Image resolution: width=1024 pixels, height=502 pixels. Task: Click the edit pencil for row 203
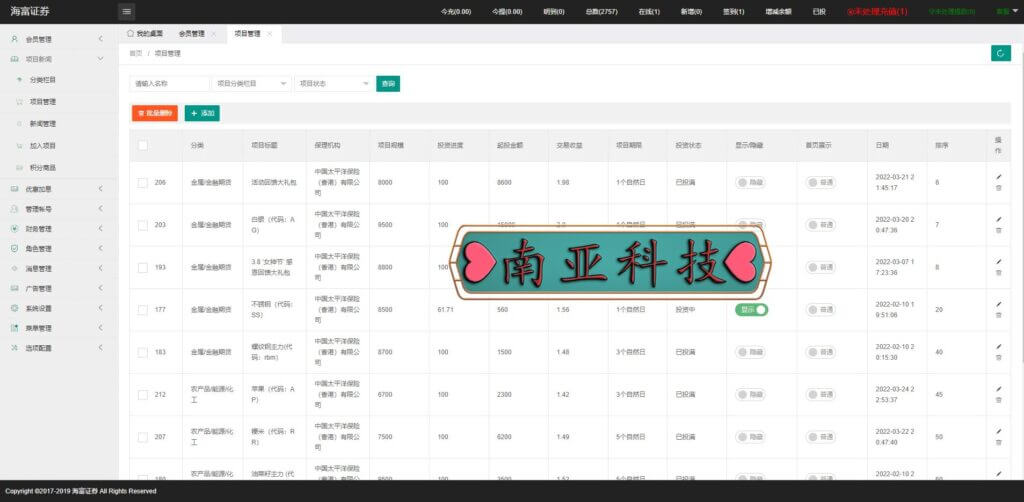998,219
